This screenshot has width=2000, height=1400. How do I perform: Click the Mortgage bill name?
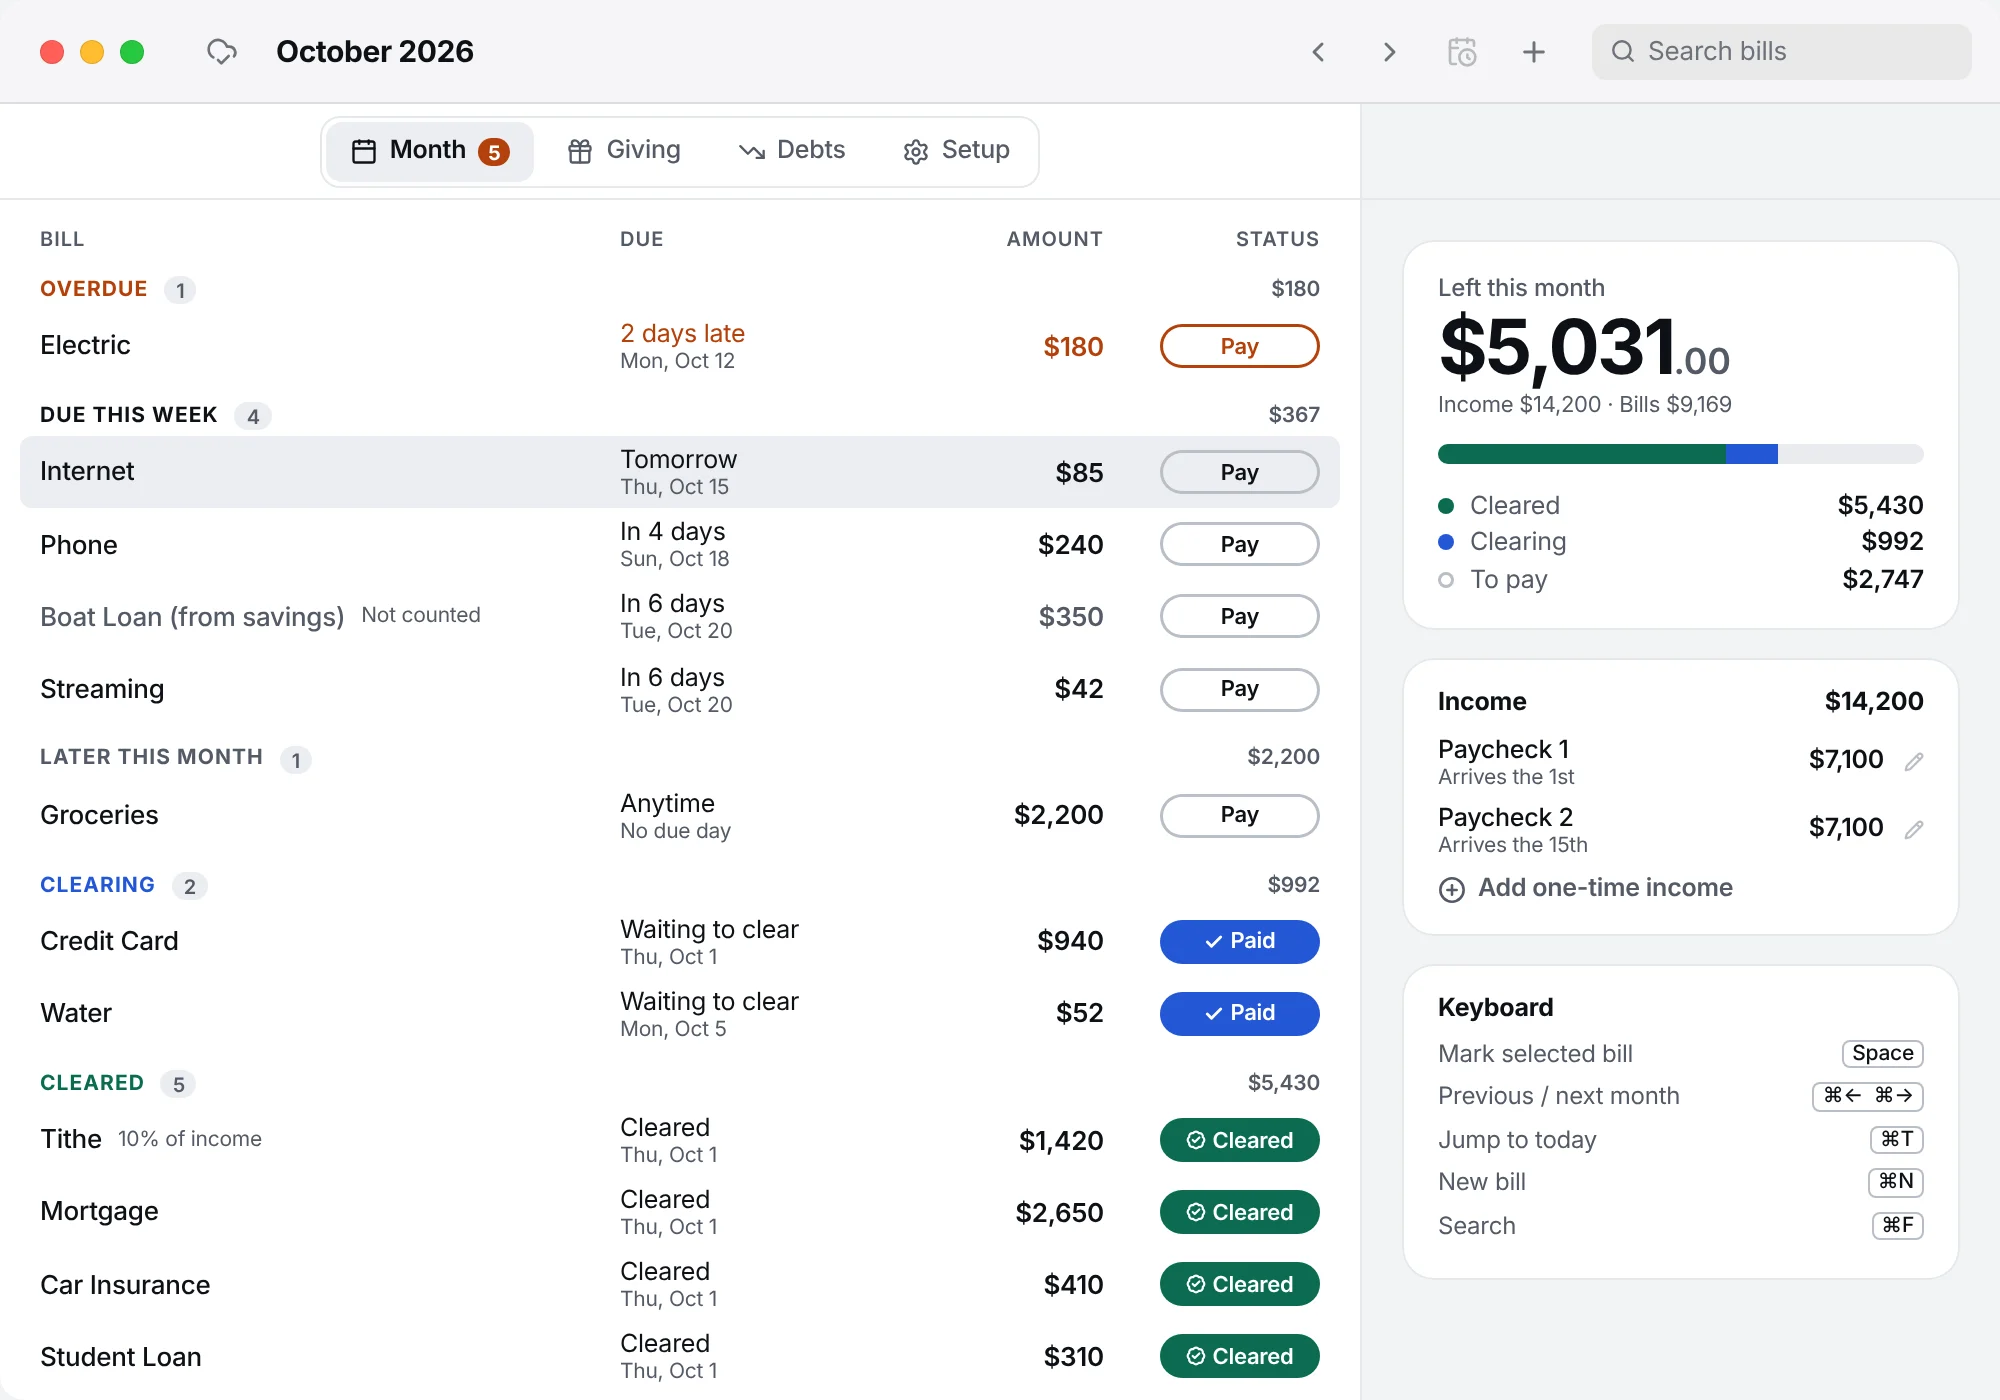pos(99,1211)
